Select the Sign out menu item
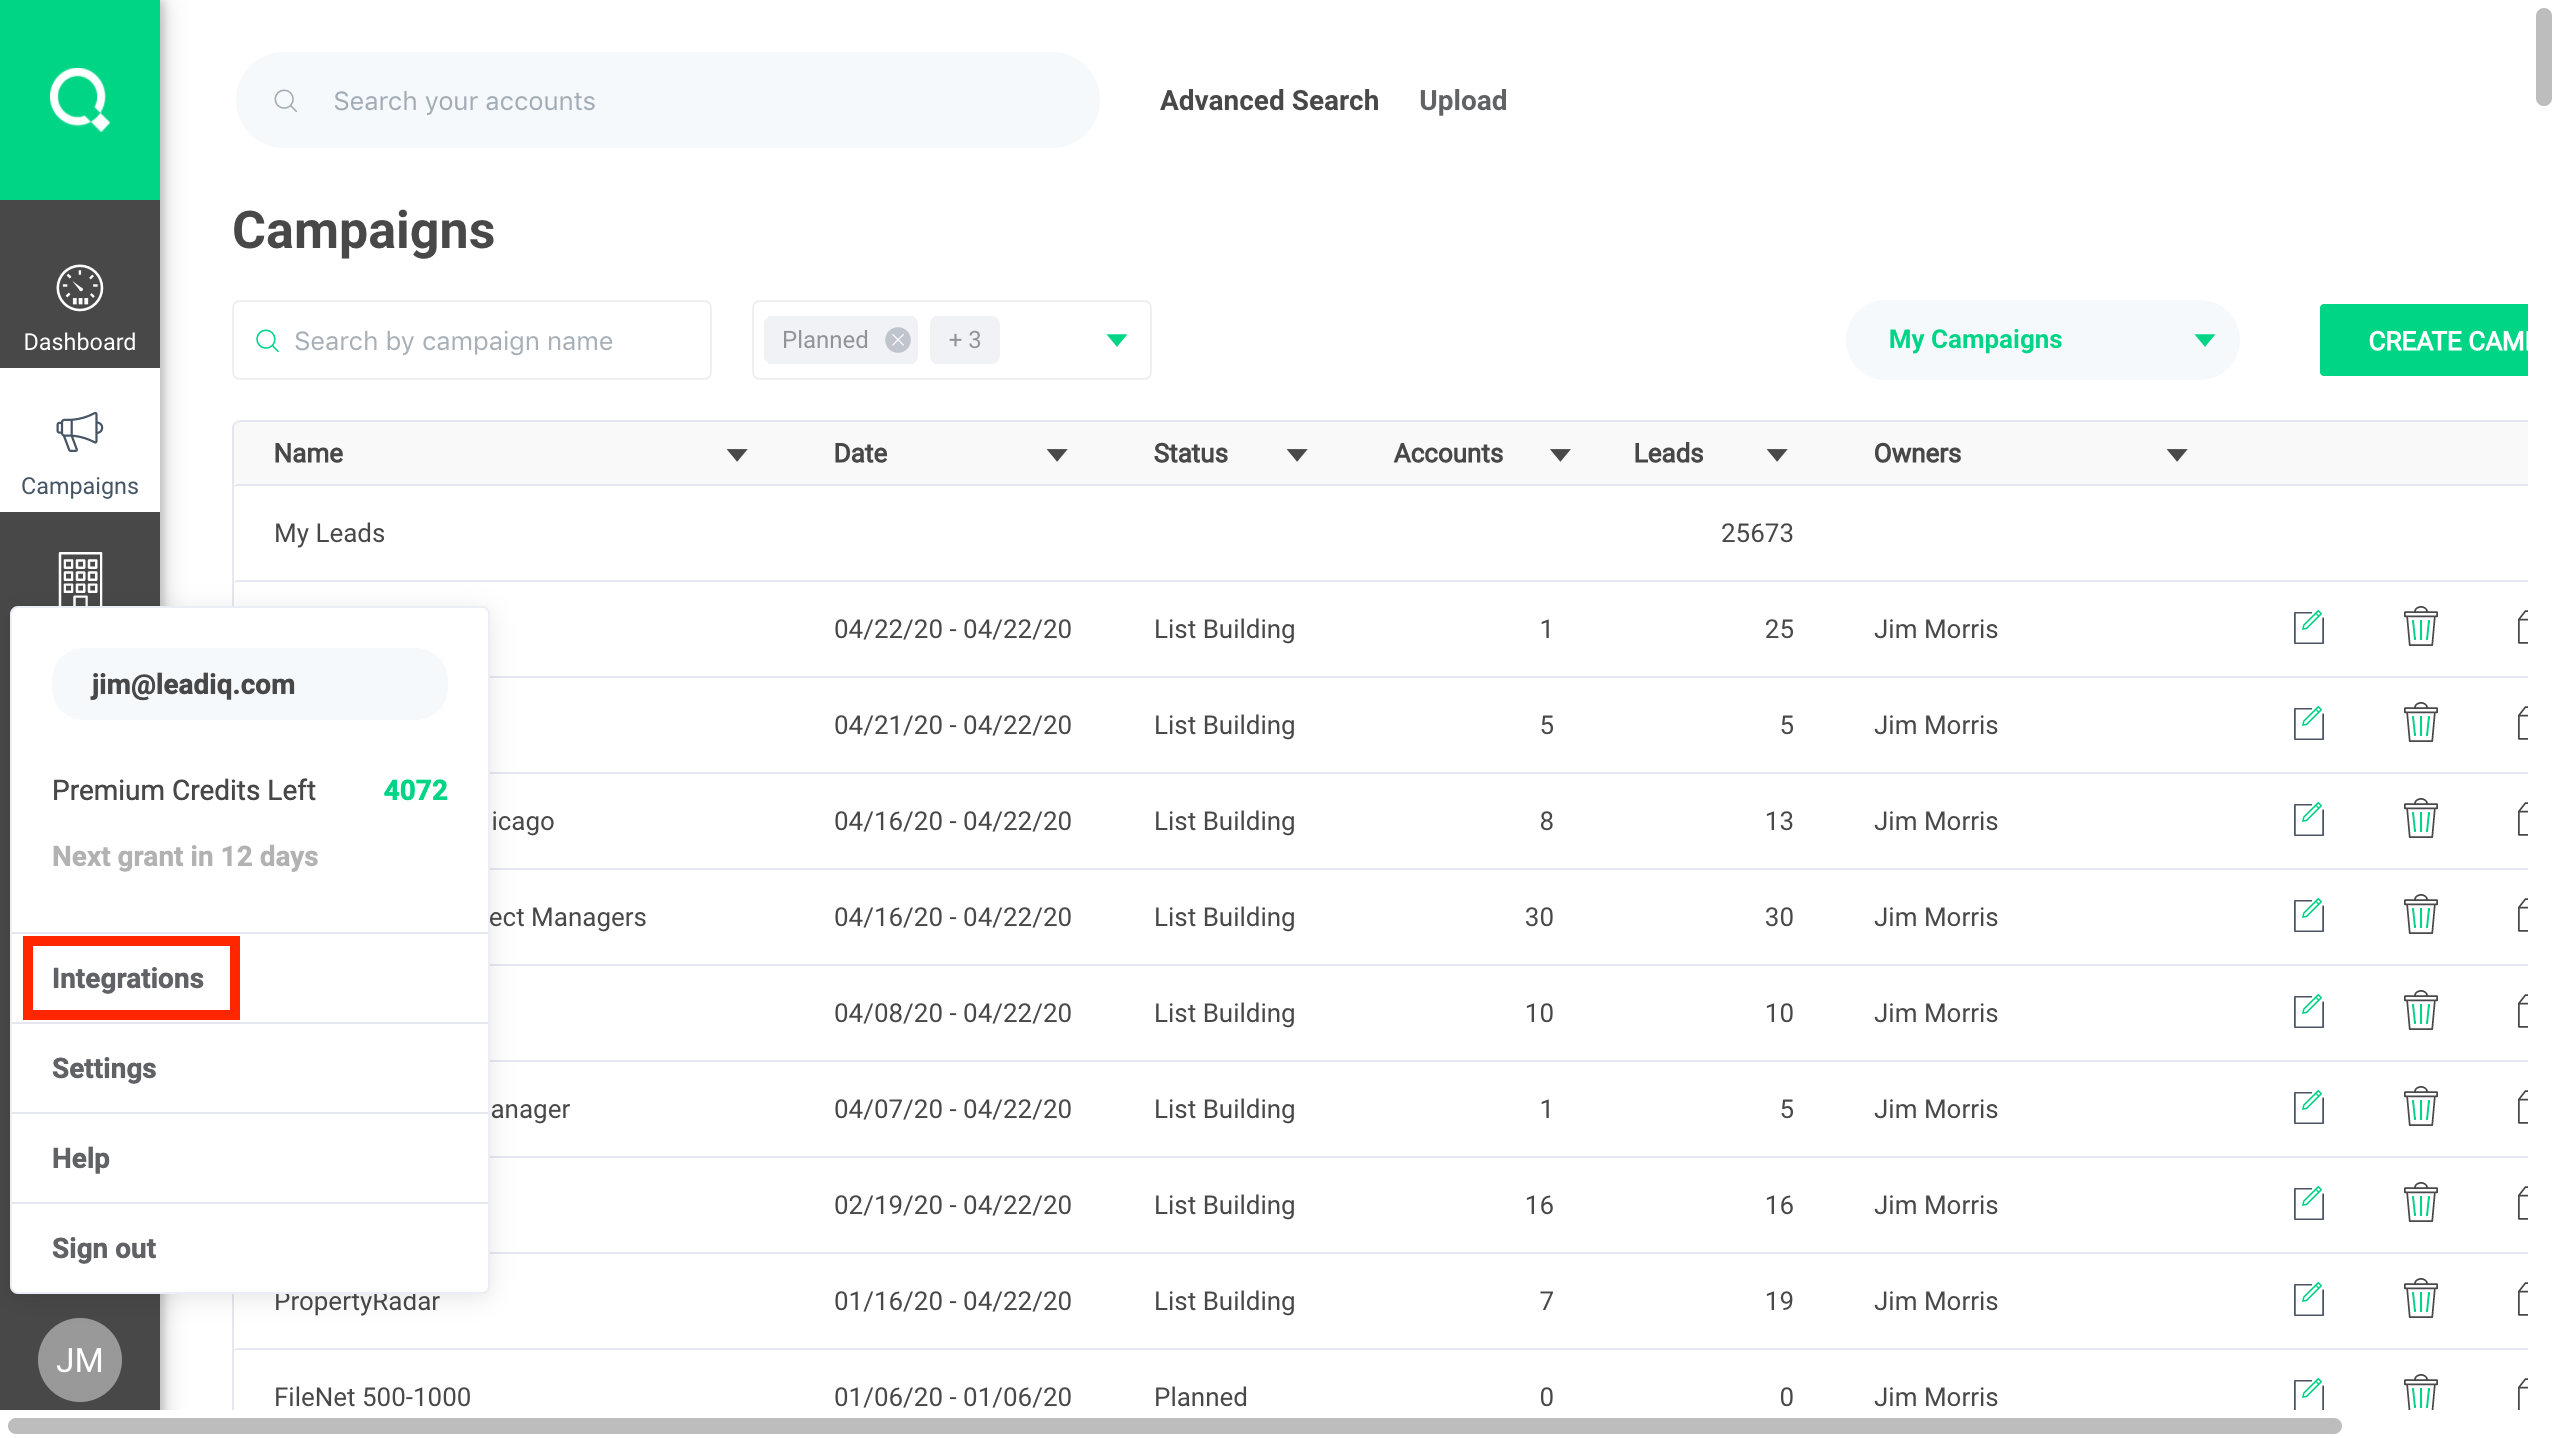This screenshot has width=2554, height=1438. click(x=103, y=1247)
